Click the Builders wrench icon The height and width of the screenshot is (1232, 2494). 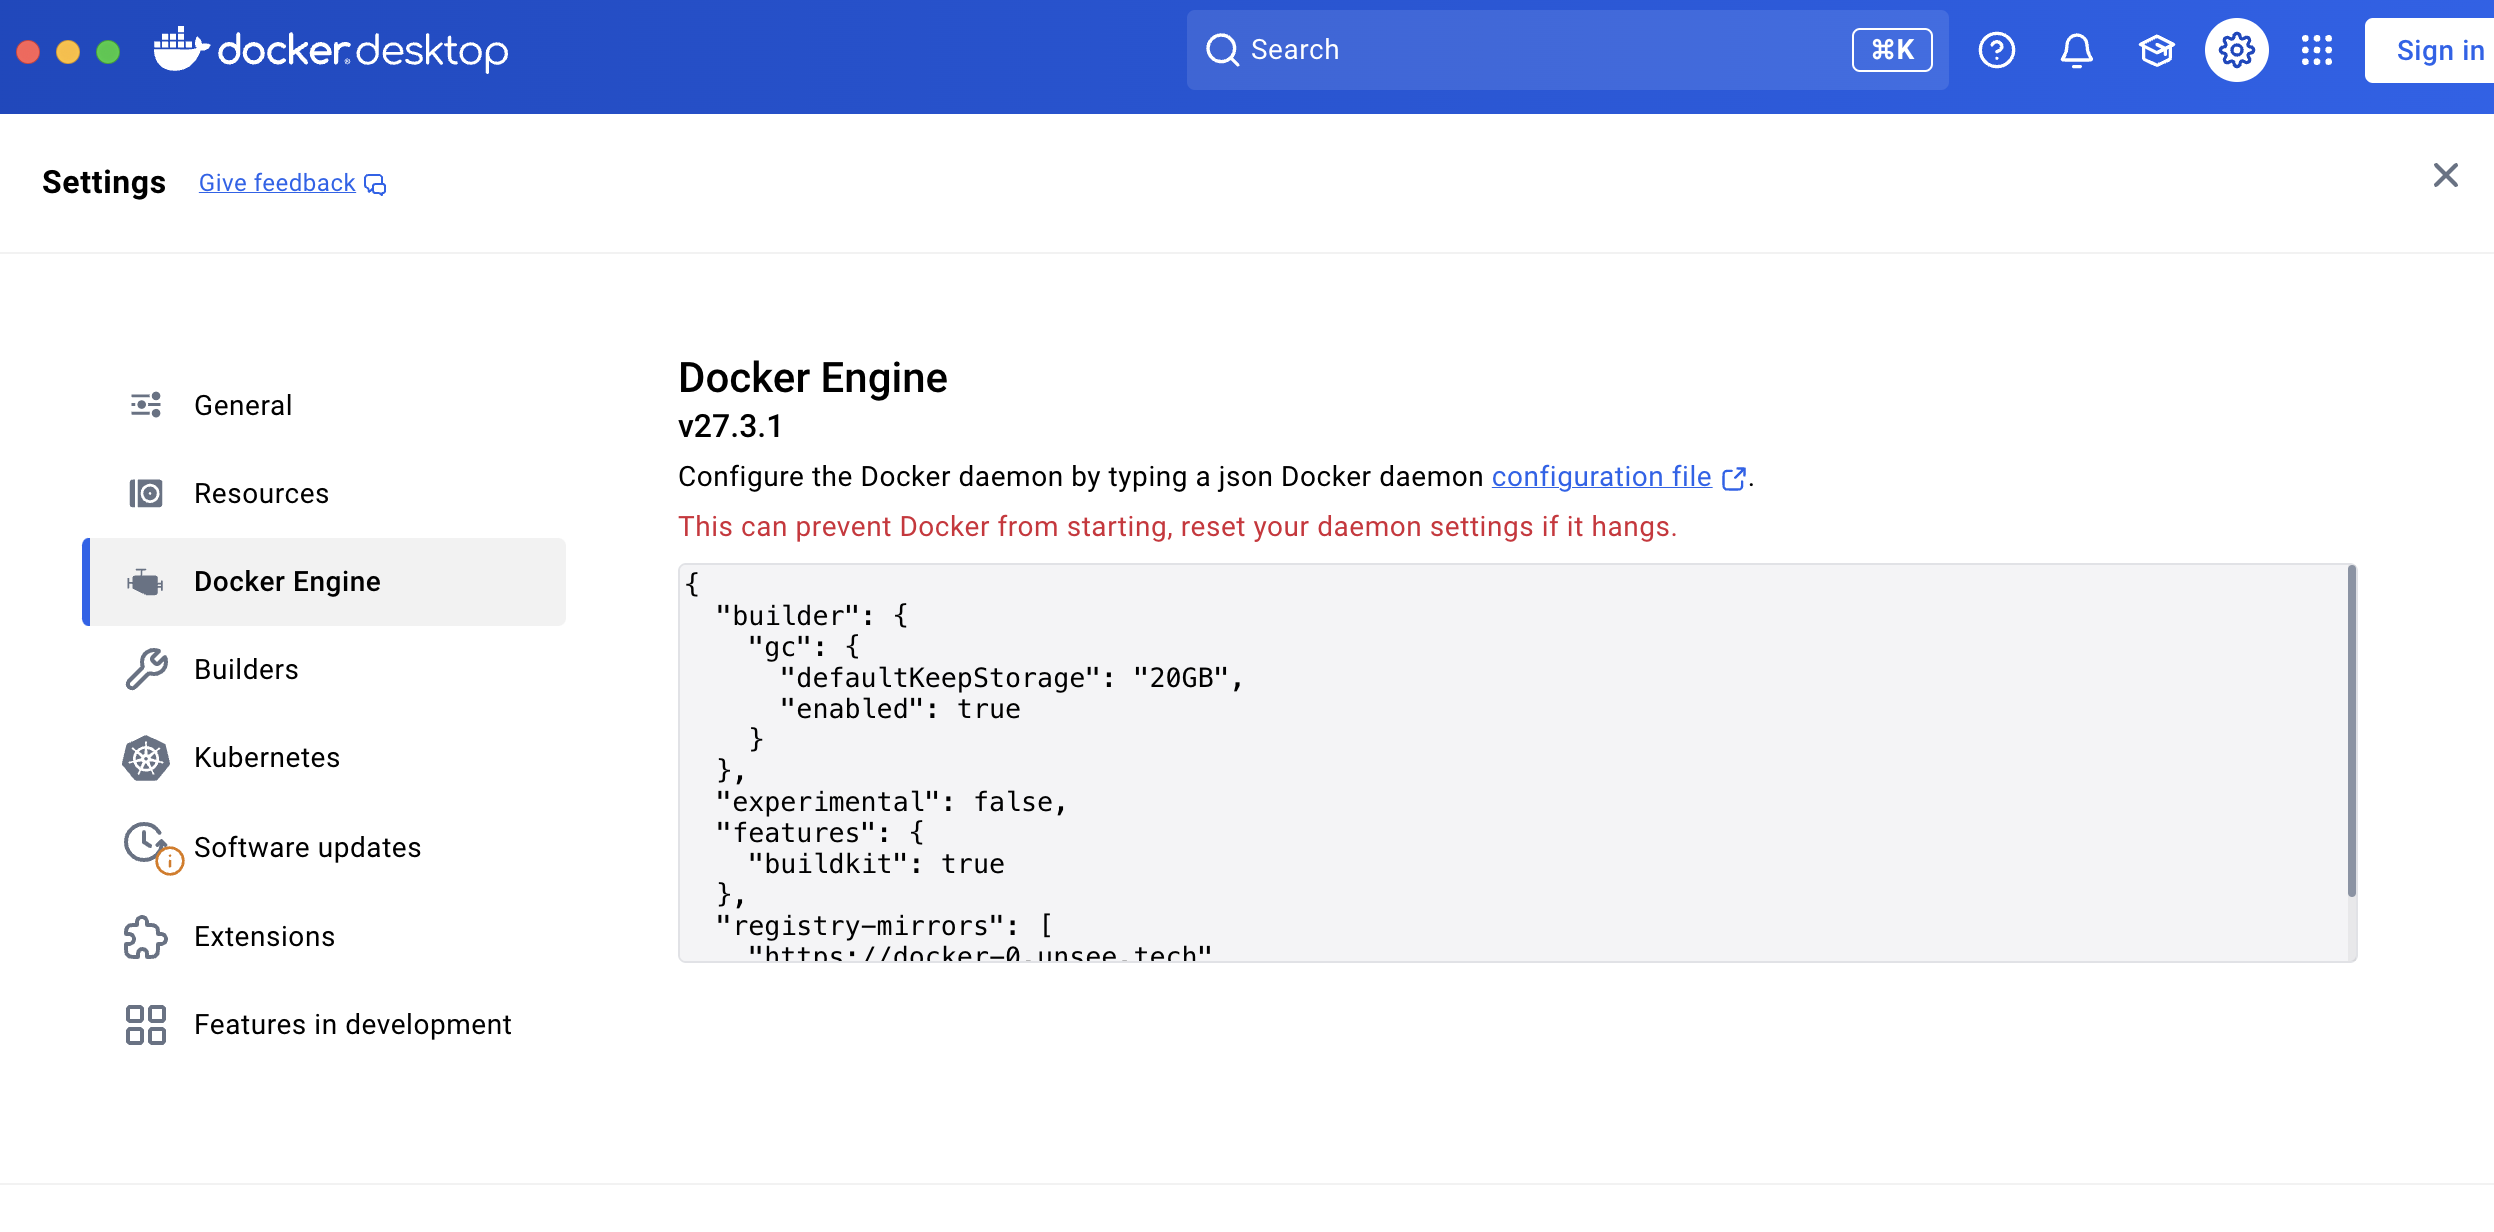pyautogui.click(x=146, y=669)
